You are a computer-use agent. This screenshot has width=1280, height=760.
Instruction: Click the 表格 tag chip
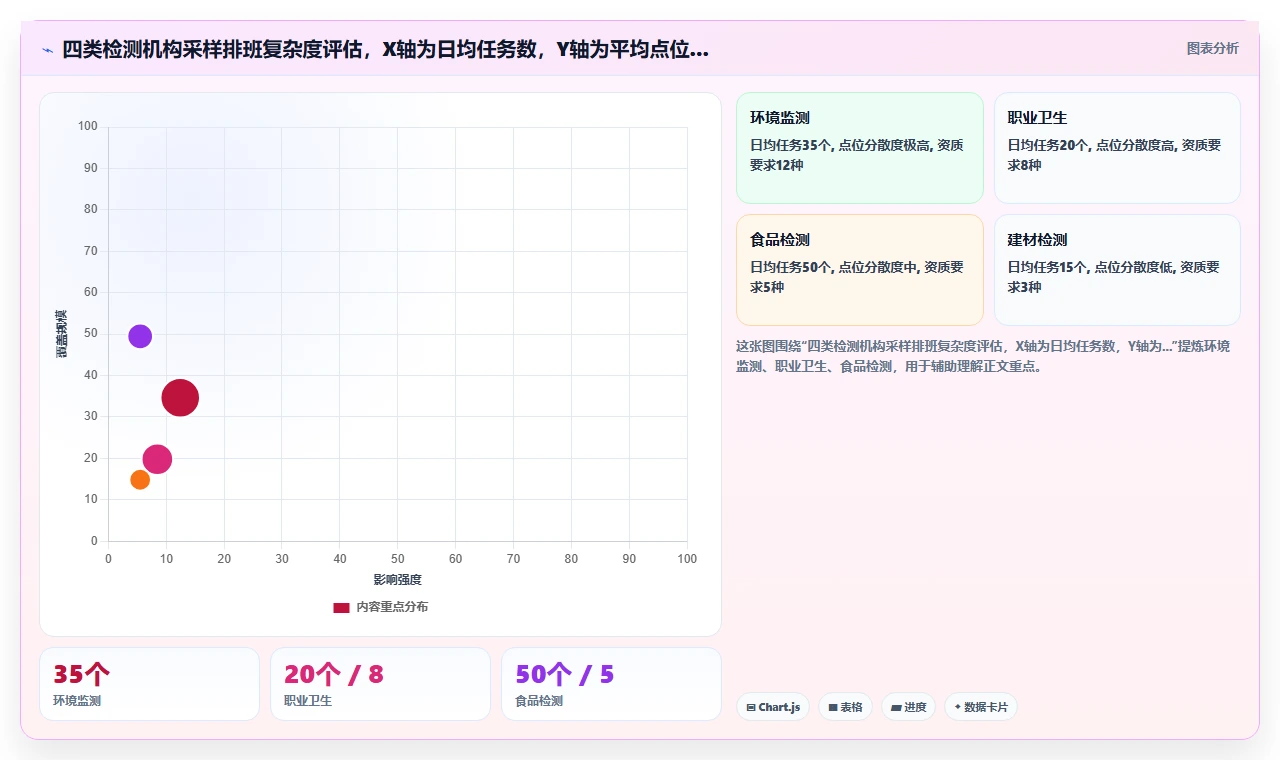click(x=845, y=707)
